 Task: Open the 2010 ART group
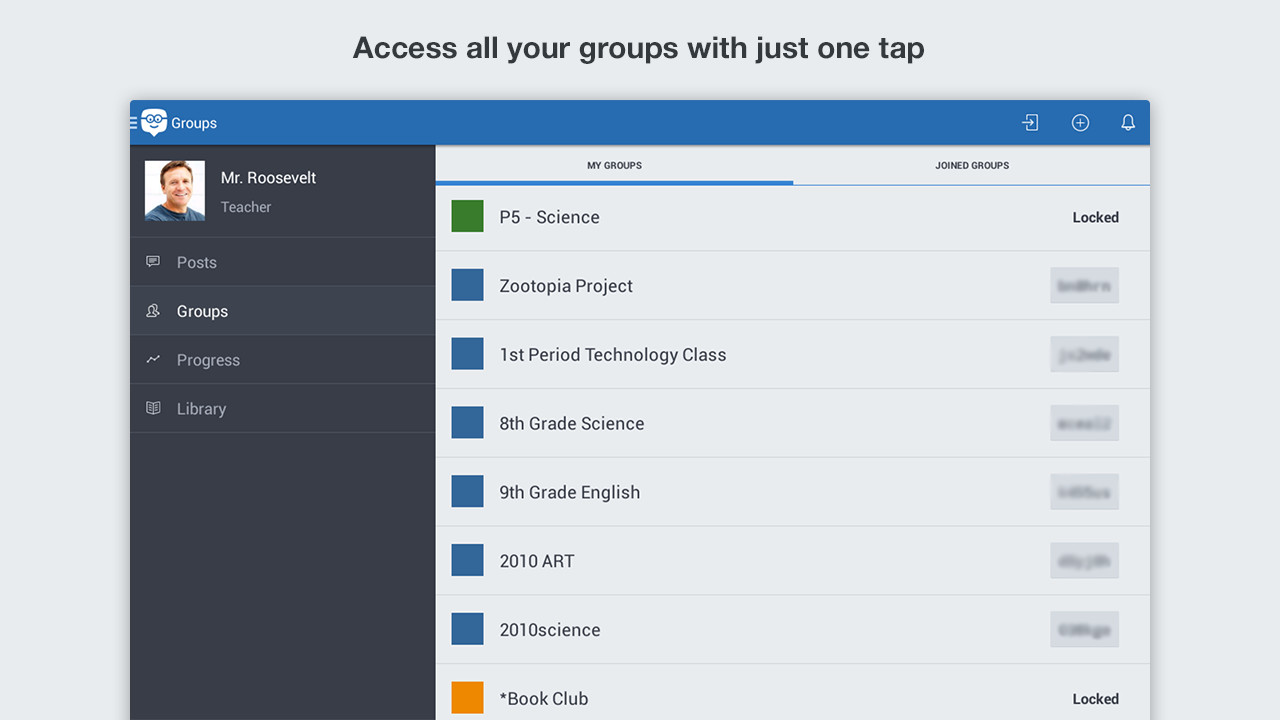(x=537, y=561)
